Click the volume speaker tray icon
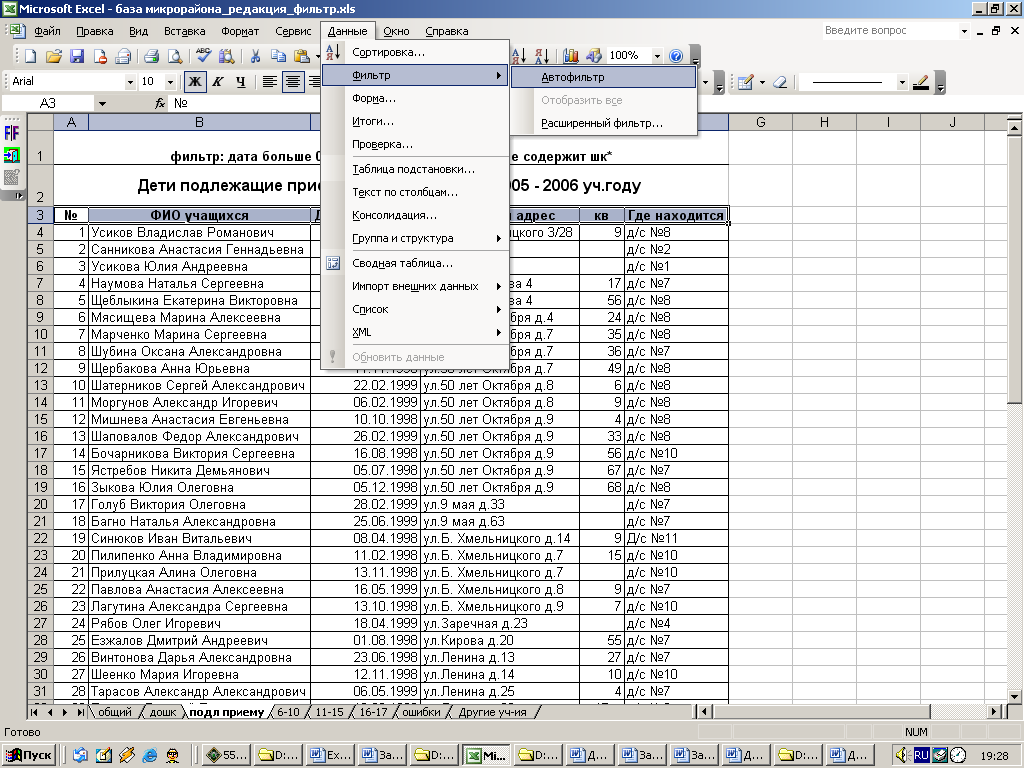The height and width of the screenshot is (768, 1024). (x=903, y=755)
